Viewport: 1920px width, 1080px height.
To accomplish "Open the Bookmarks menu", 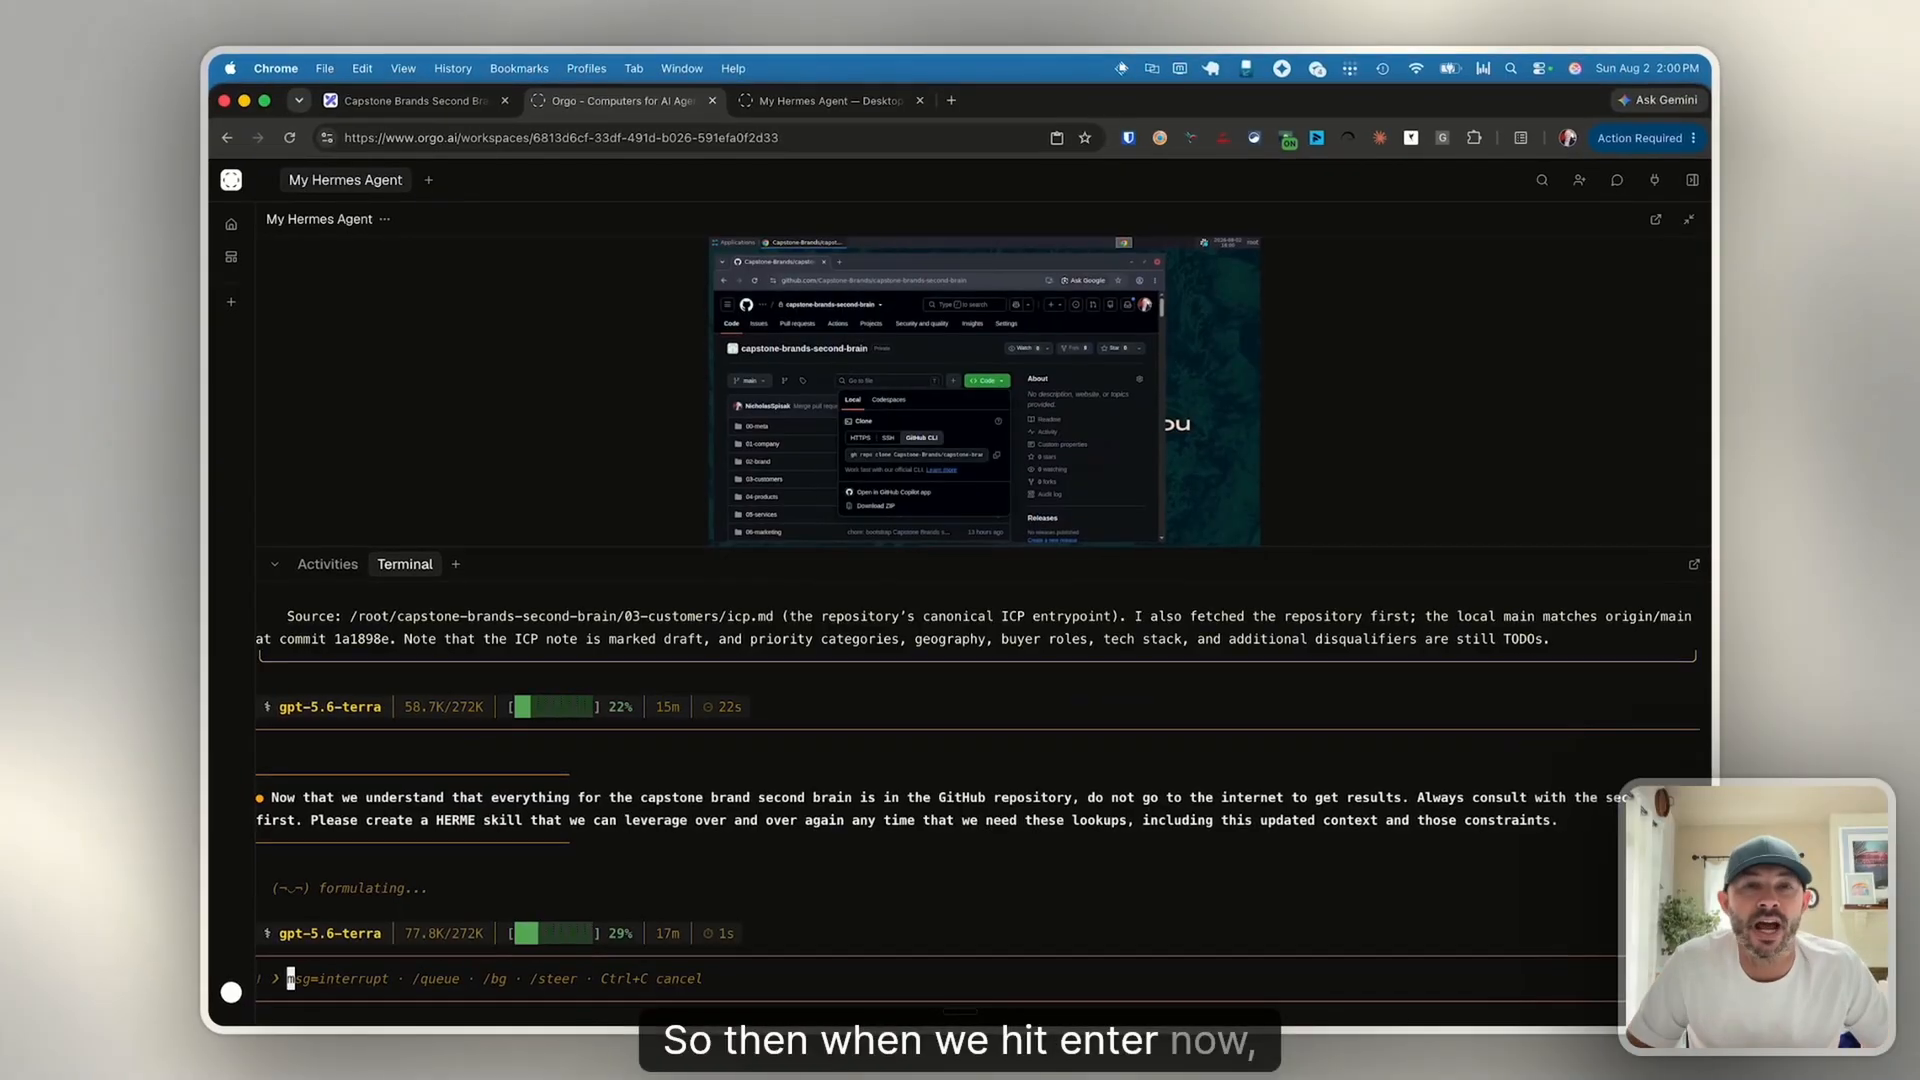I will tap(519, 68).
